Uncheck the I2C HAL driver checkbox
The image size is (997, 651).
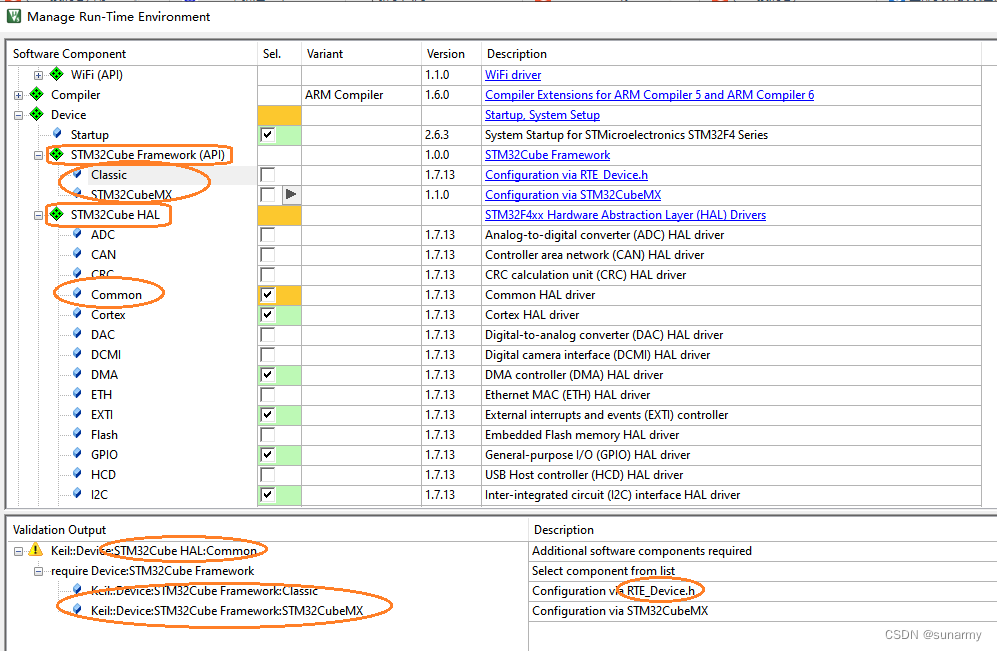268,495
